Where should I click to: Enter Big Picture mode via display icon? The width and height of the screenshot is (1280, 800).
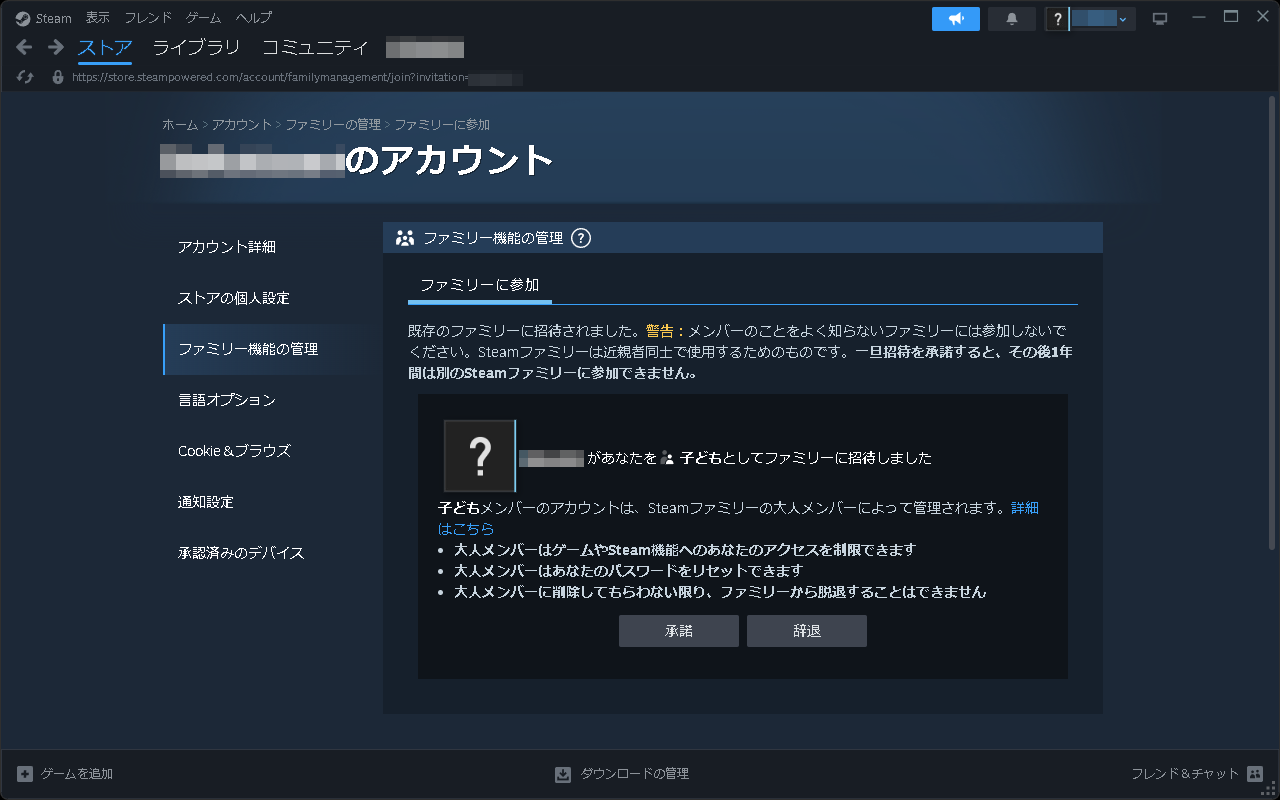1160,18
